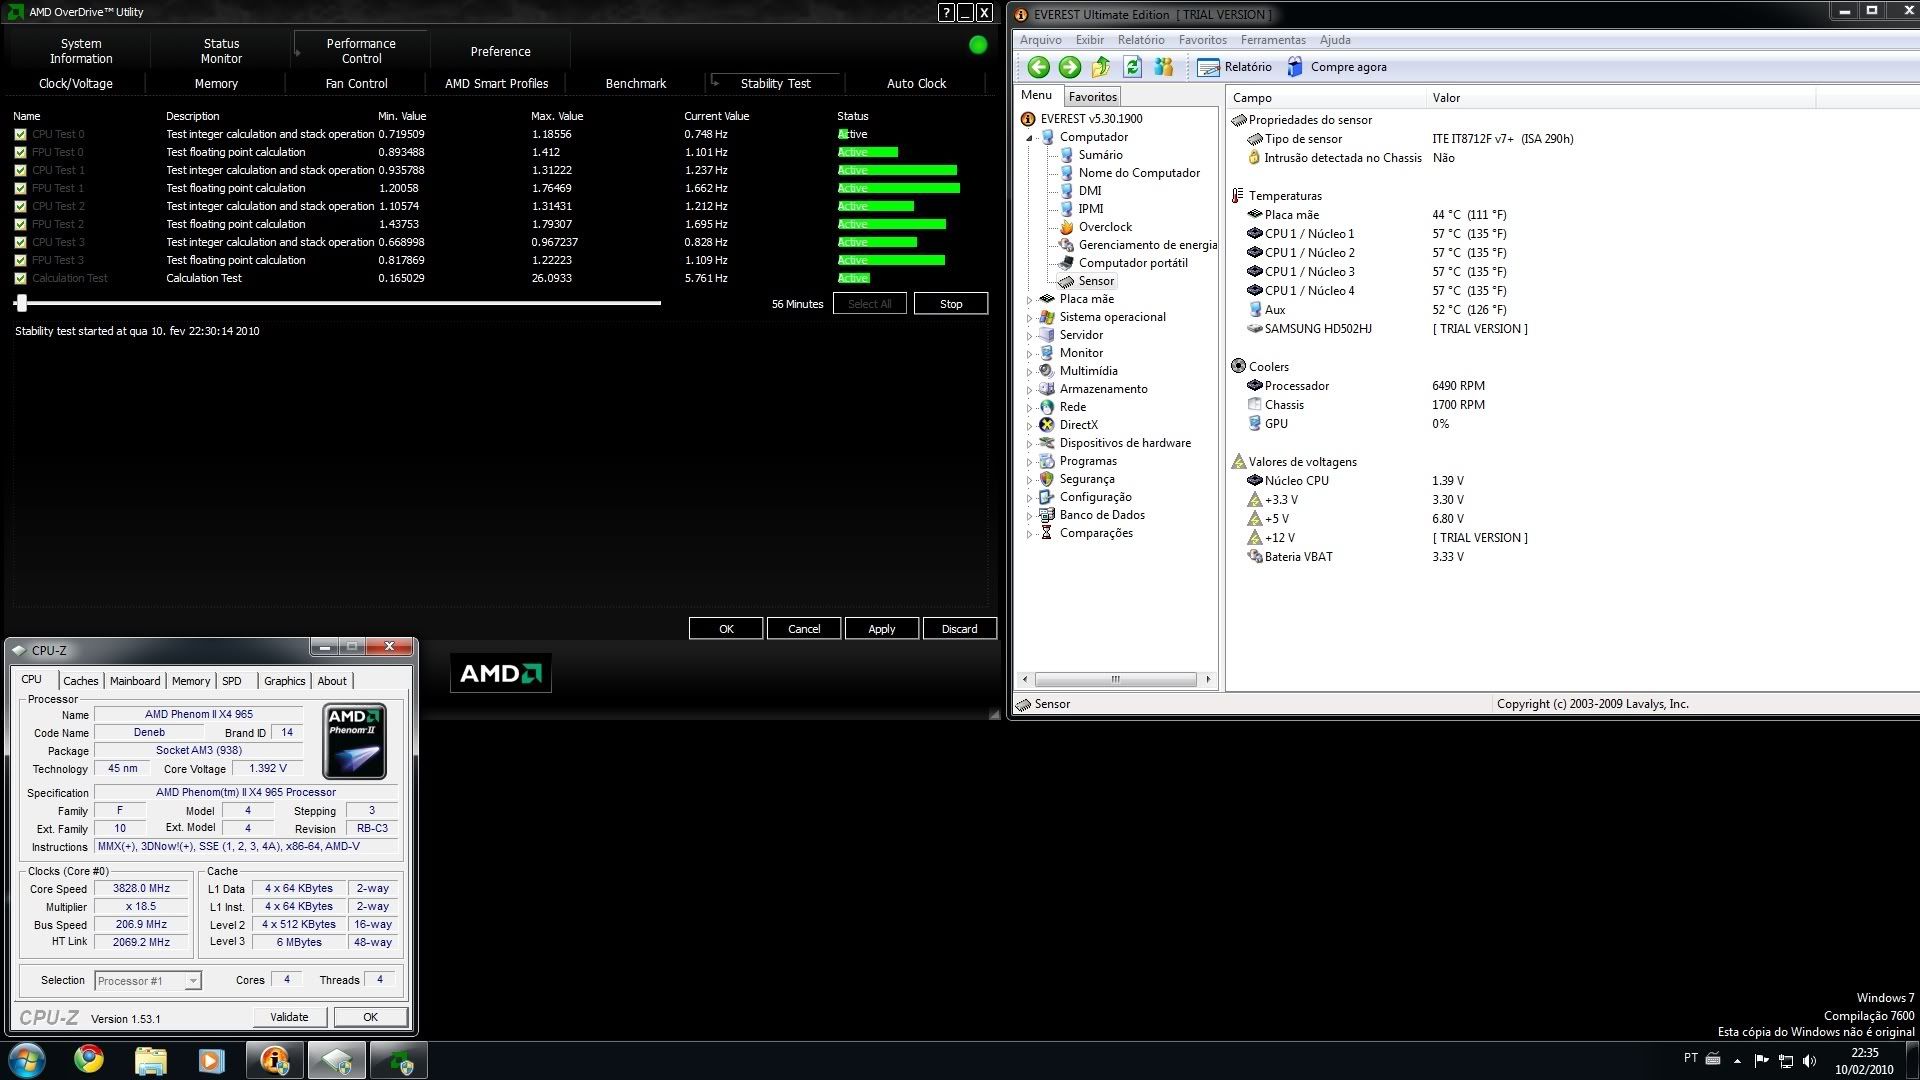Stop the running stability test

(950, 303)
